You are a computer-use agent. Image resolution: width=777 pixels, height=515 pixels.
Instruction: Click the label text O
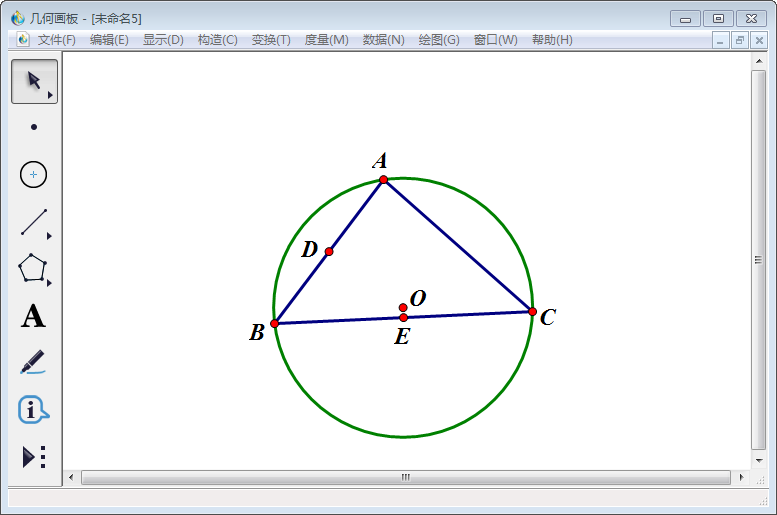[418, 298]
